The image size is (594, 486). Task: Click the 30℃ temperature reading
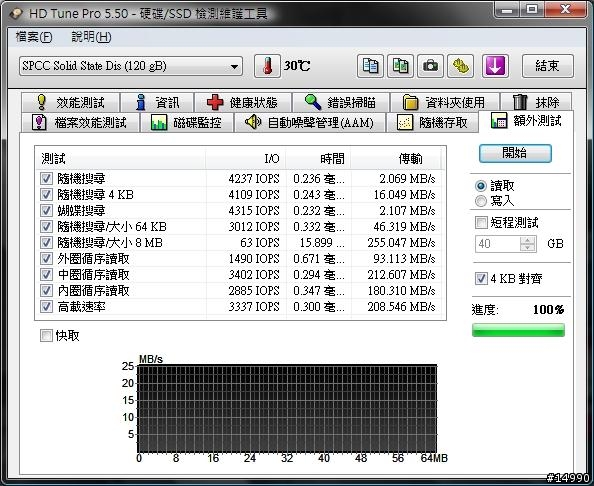click(x=297, y=66)
